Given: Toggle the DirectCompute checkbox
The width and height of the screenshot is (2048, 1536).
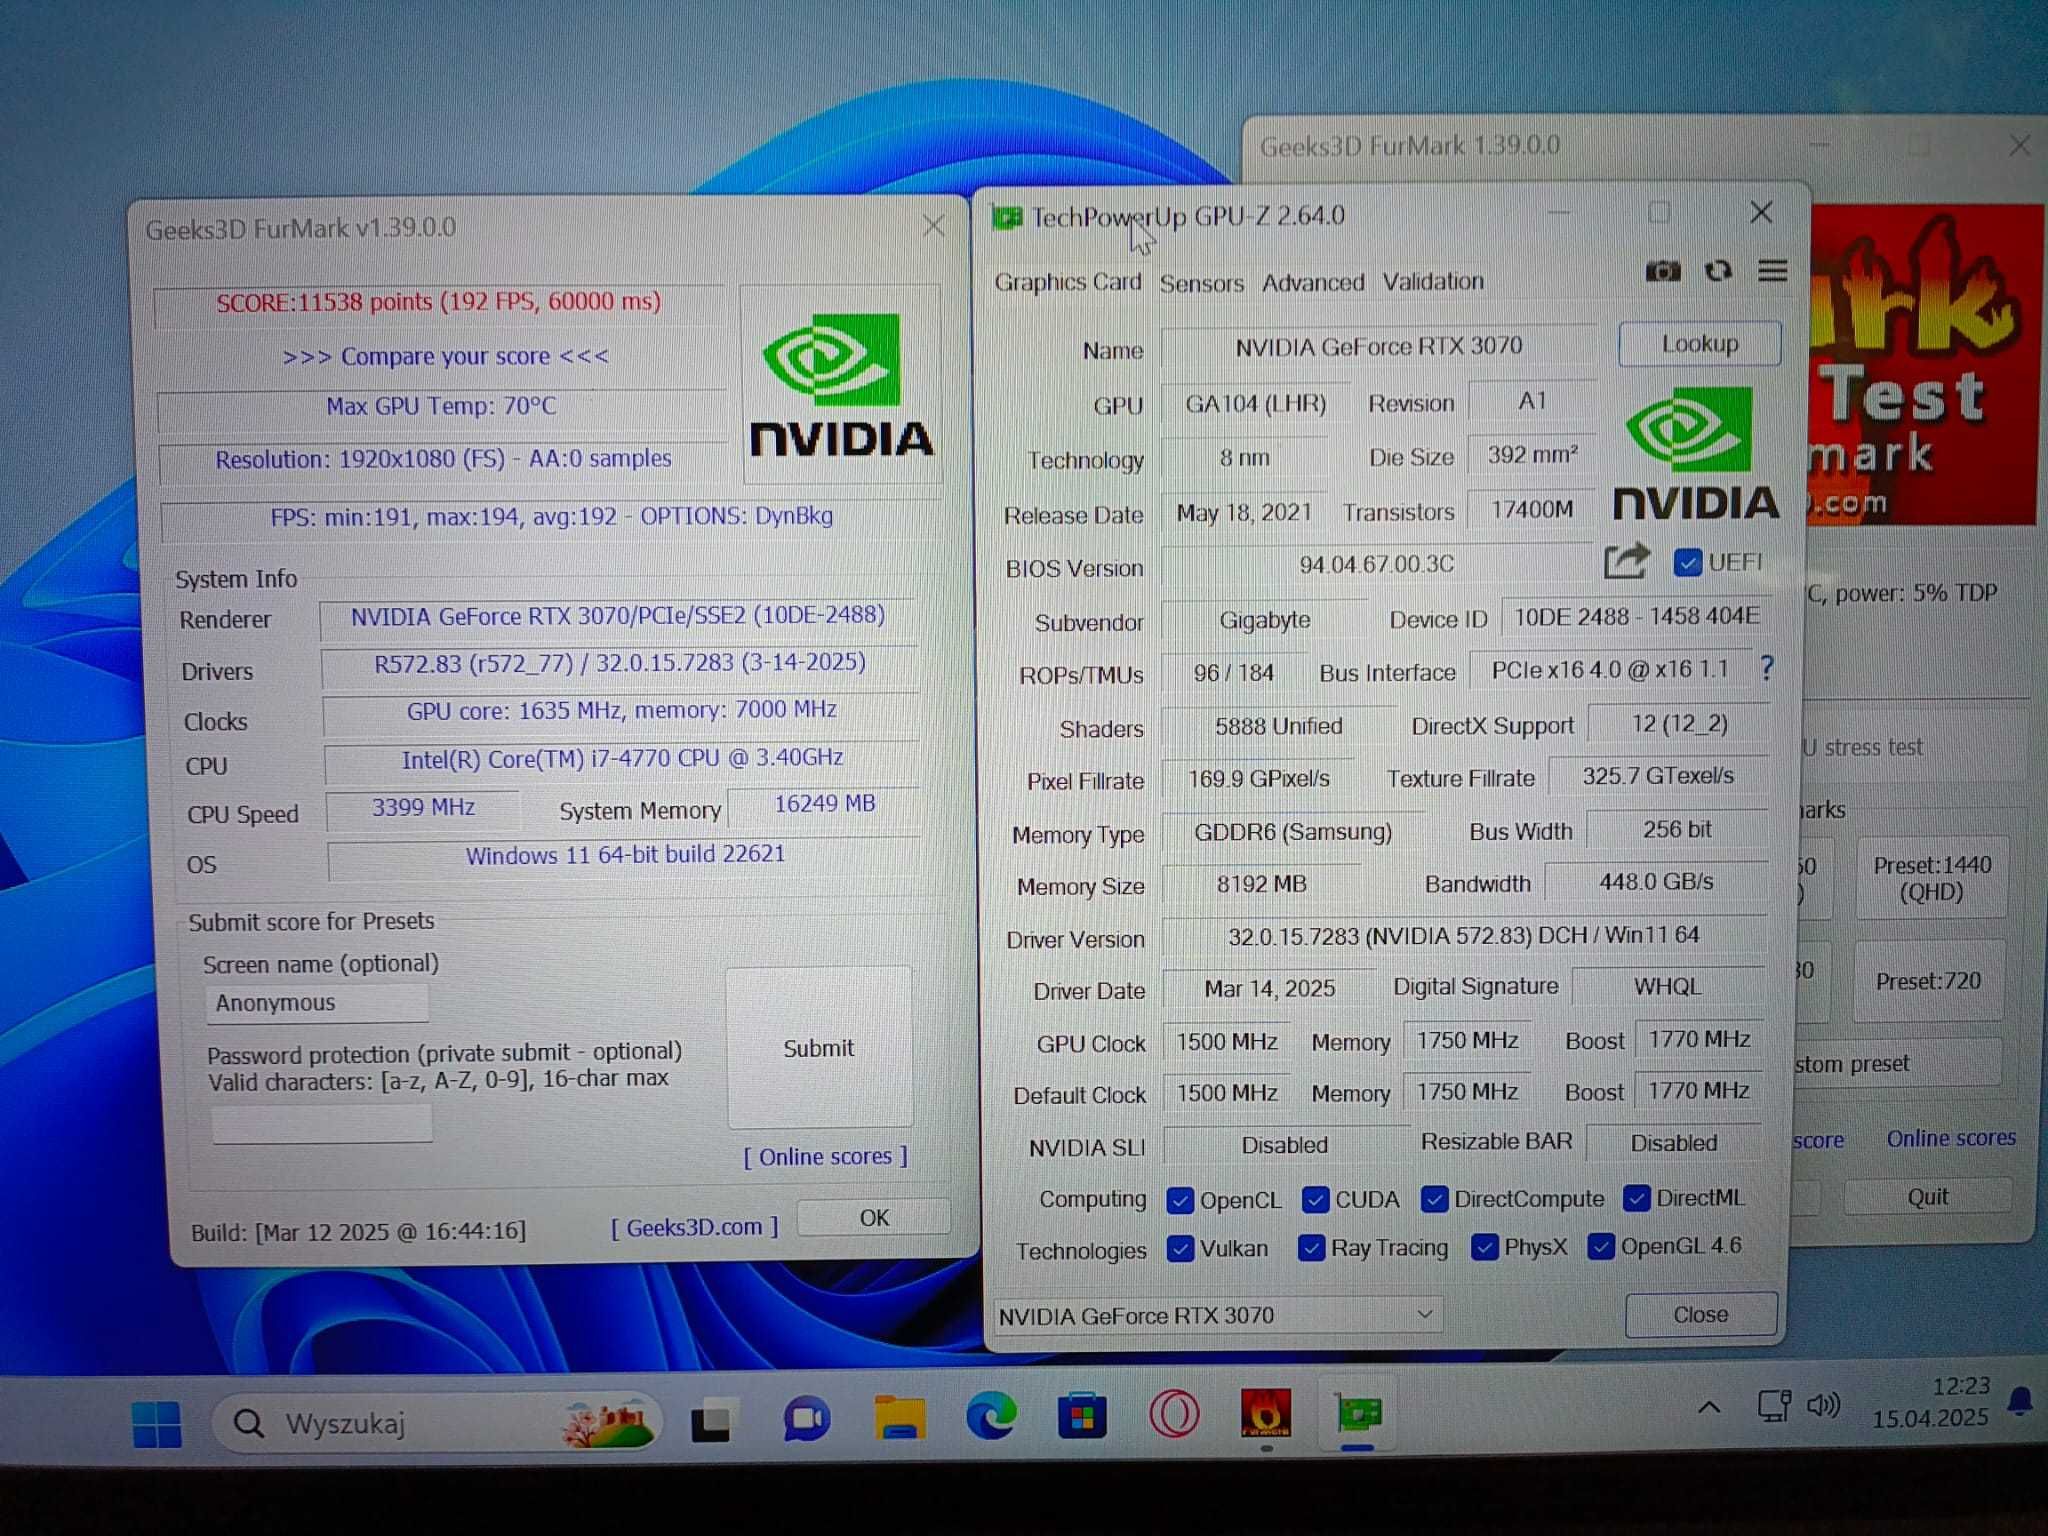Looking at the screenshot, I should (x=1435, y=1198).
